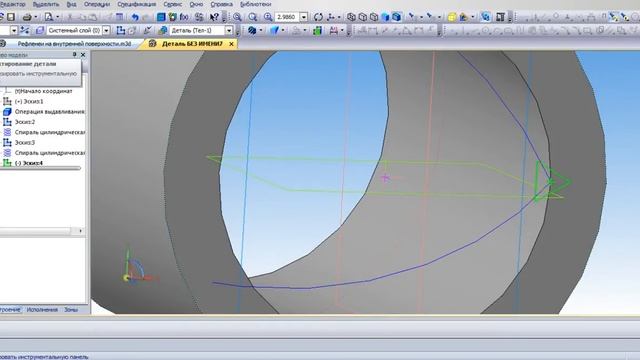This screenshot has height=360, width=640.
Task: Open the Операции menu
Action: 97,4
